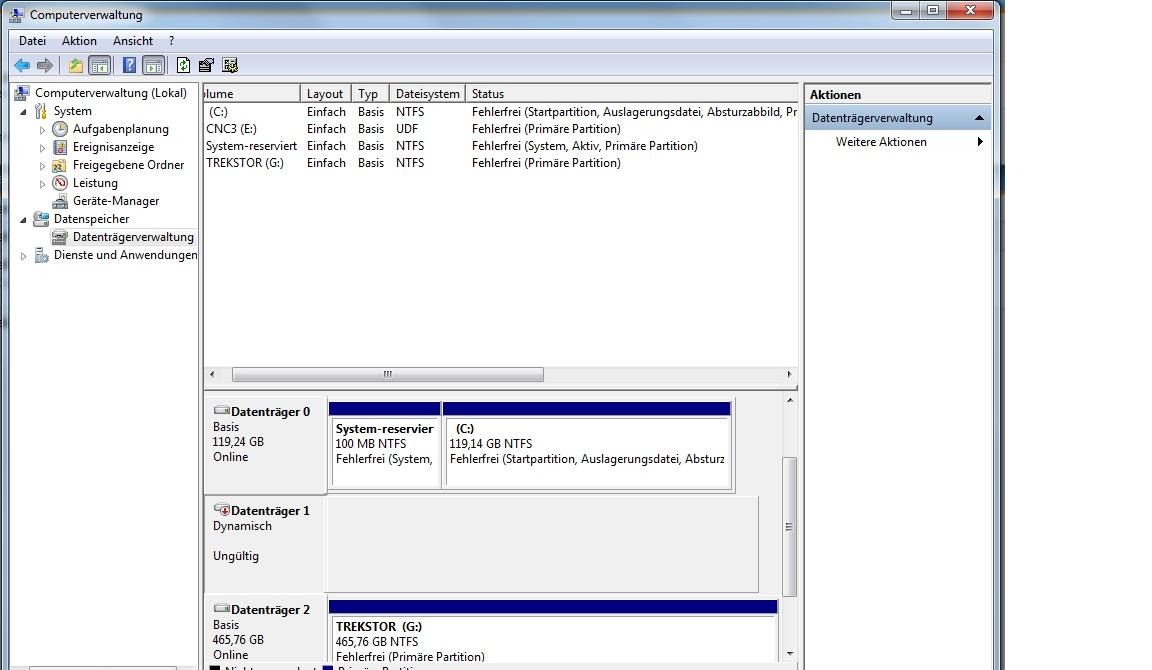Select the CNC3 (E:) volume row

click(500, 129)
